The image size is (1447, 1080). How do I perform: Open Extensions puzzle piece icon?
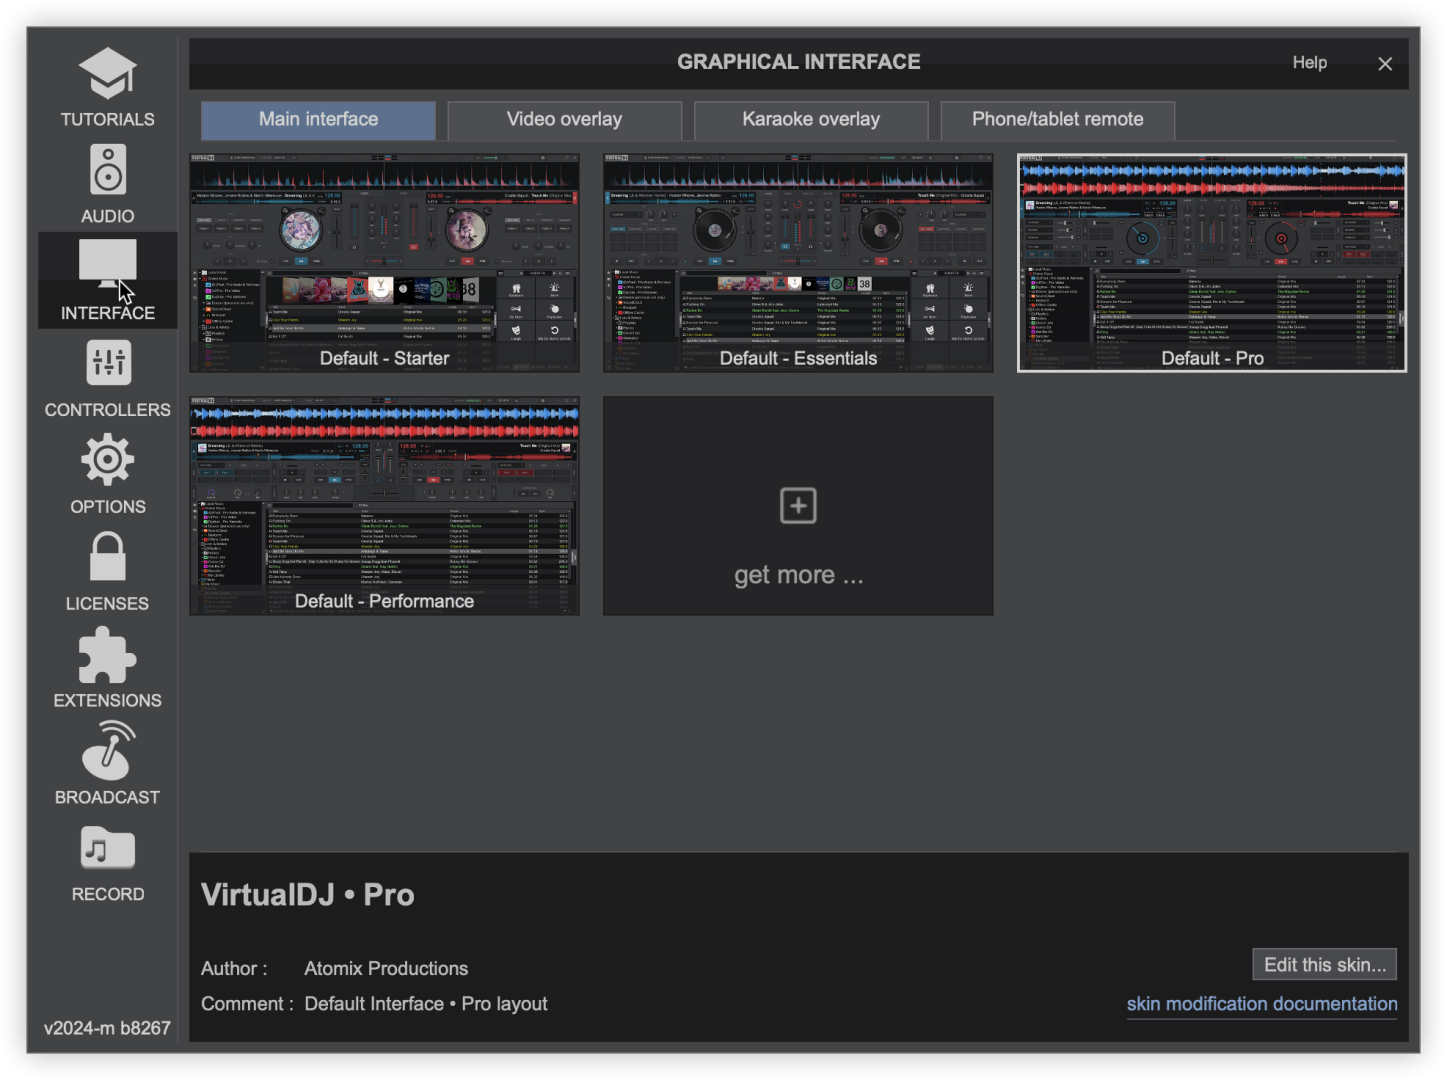click(x=107, y=655)
